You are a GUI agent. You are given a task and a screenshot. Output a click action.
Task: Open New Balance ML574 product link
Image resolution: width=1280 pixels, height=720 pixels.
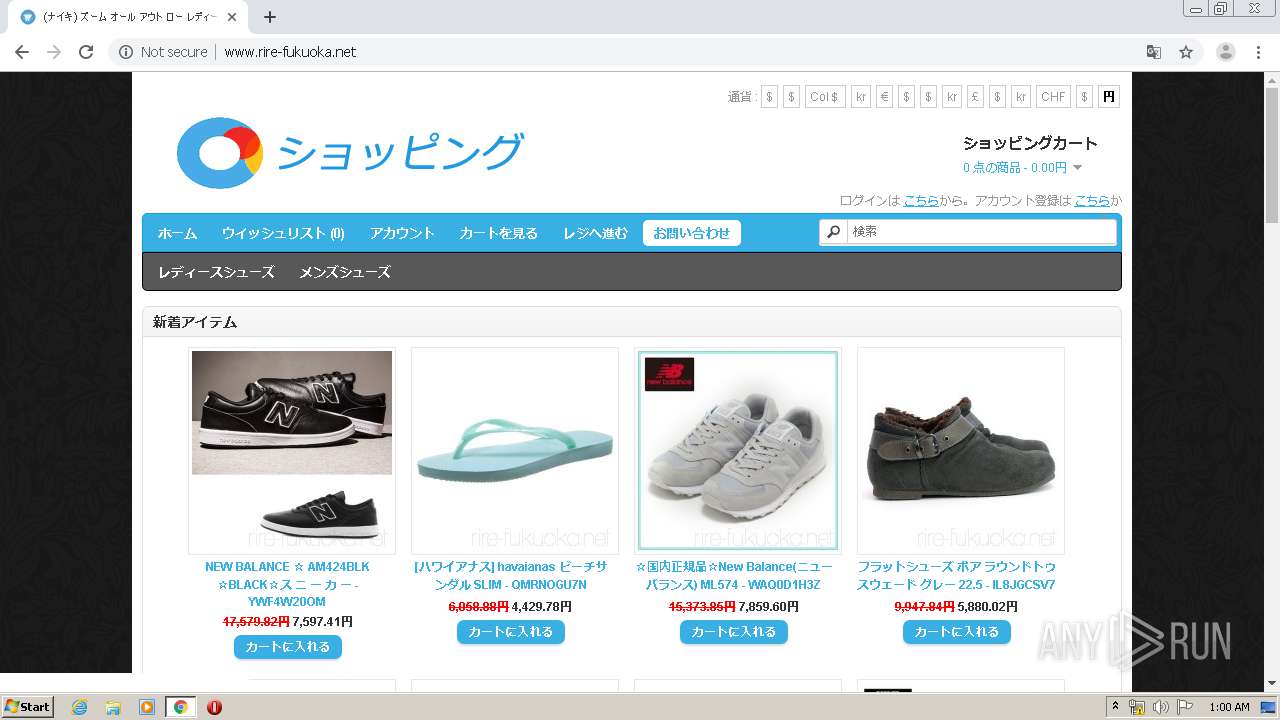734,575
